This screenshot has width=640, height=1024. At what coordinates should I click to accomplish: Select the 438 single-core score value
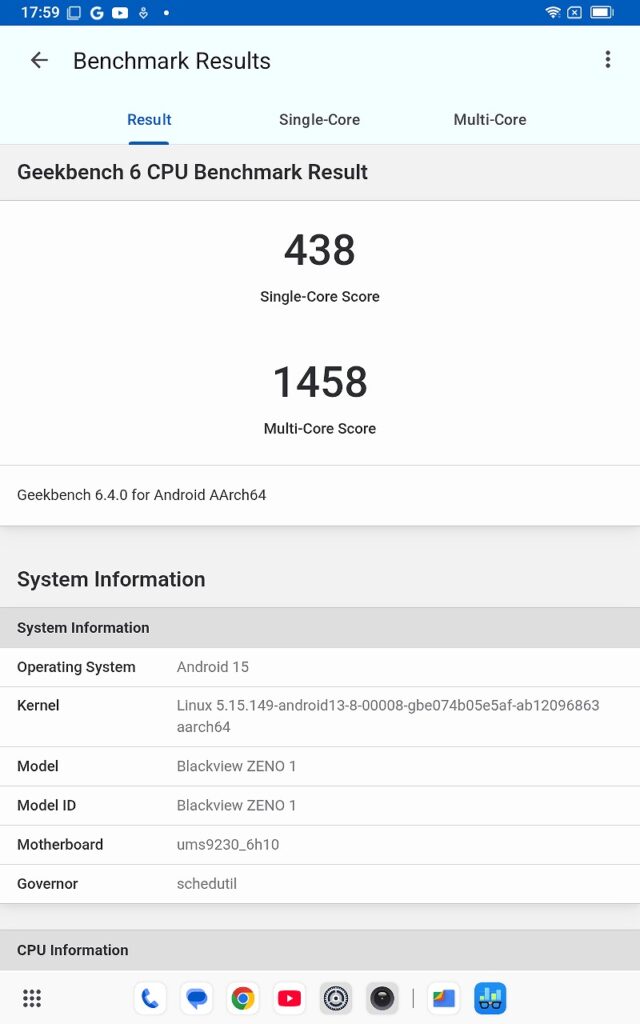pos(319,249)
